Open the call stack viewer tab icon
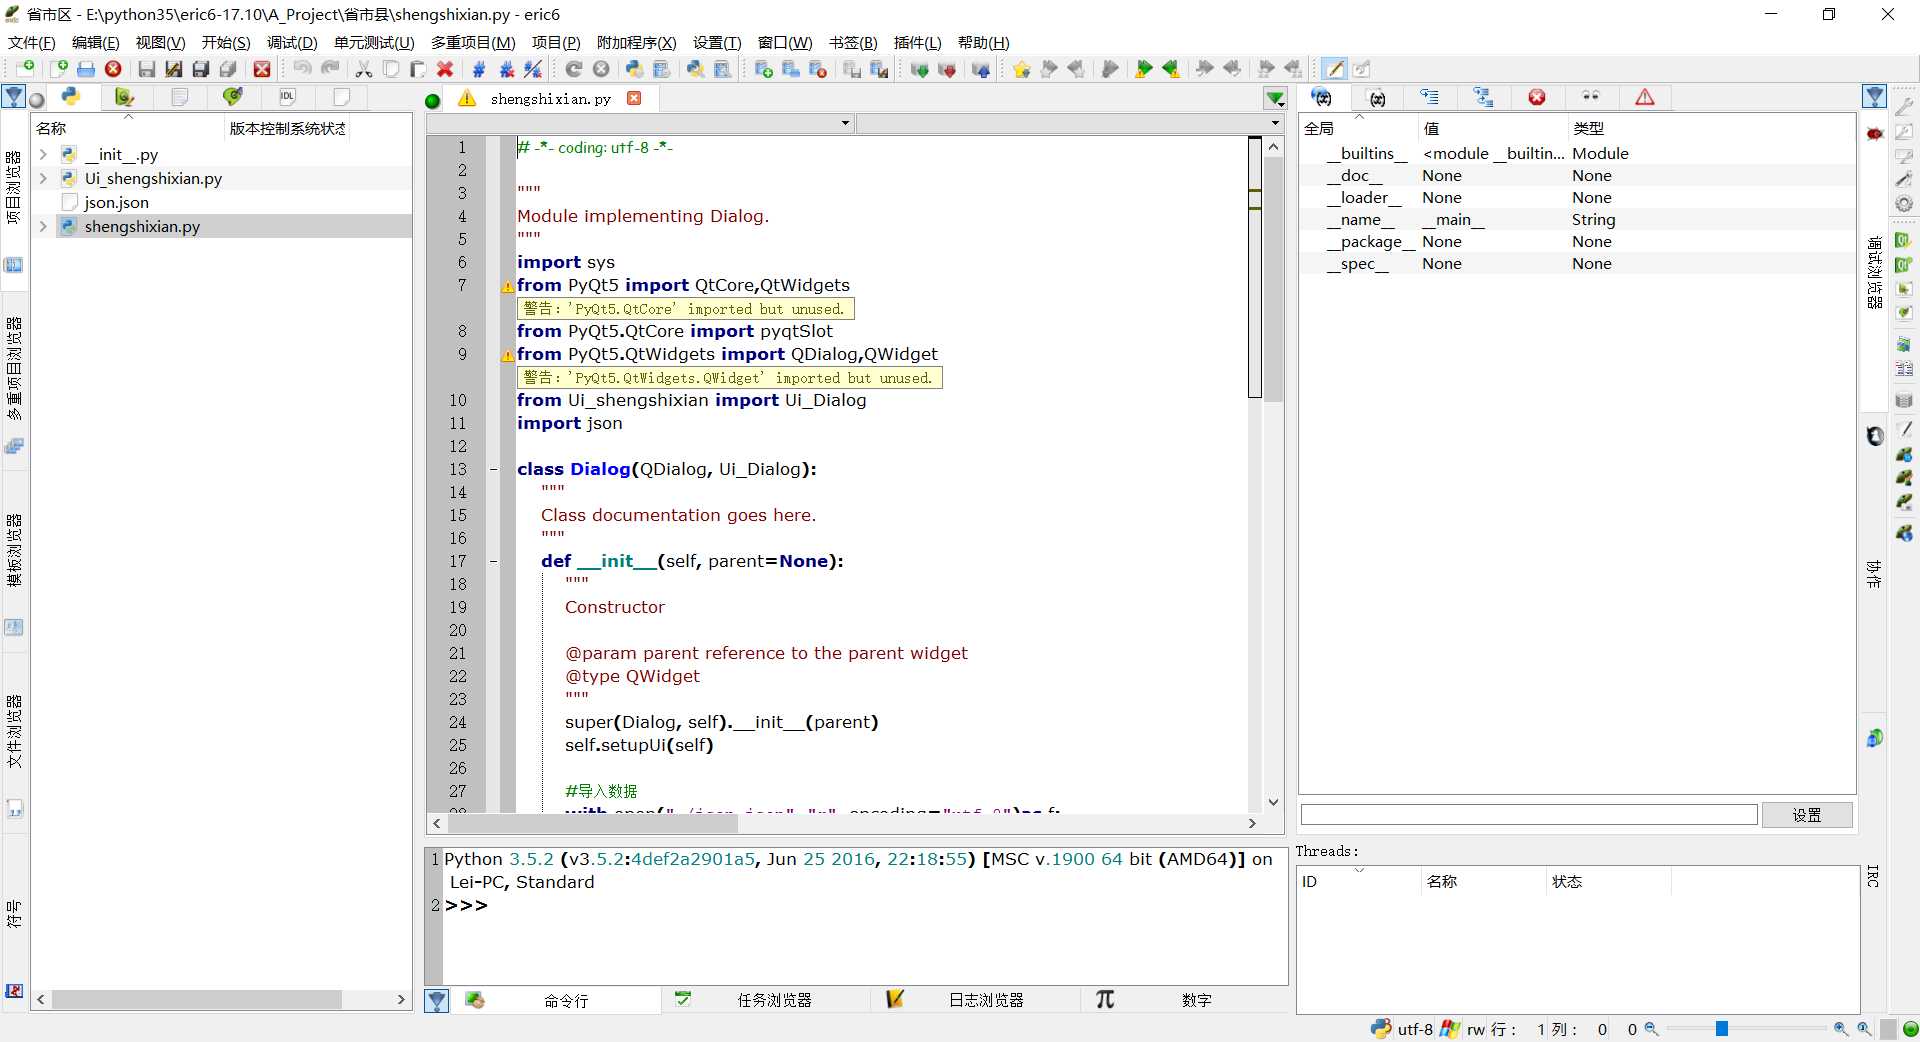Viewport: 1920px width, 1042px height. pos(1430,97)
